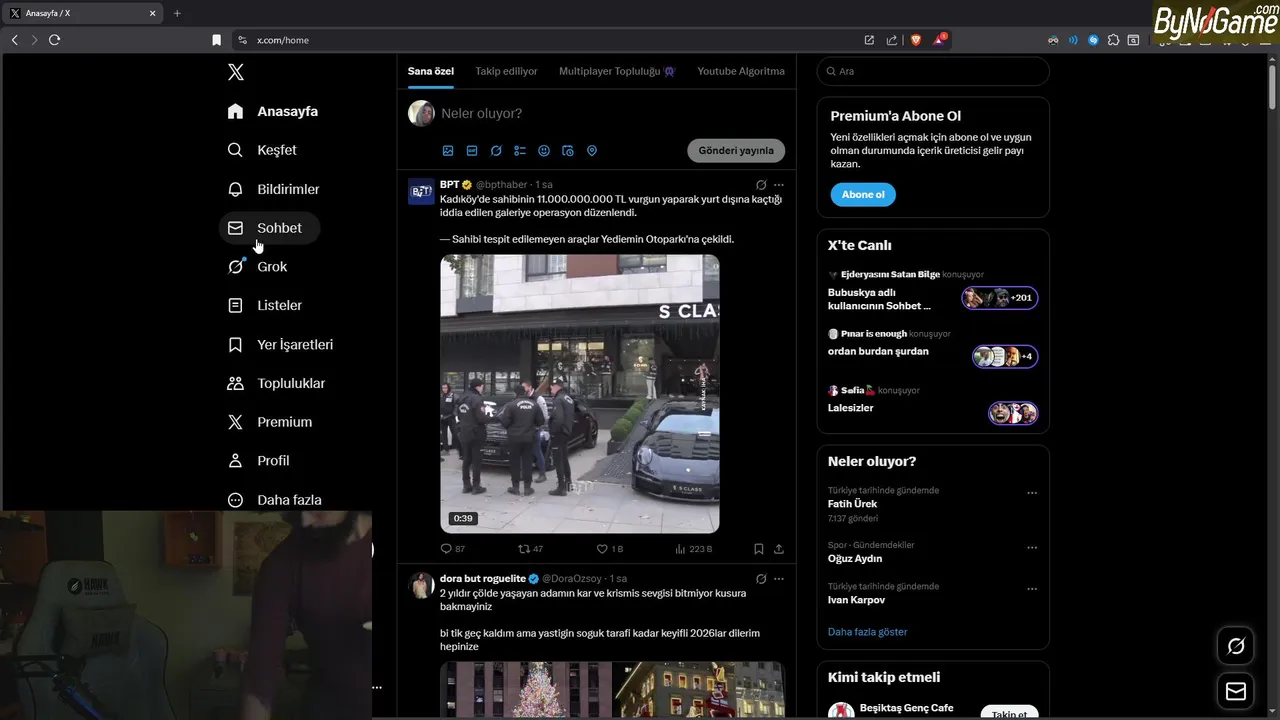Click the X logo in sidebar
Viewport: 1280px width, 720px height.
pos(236,72)
